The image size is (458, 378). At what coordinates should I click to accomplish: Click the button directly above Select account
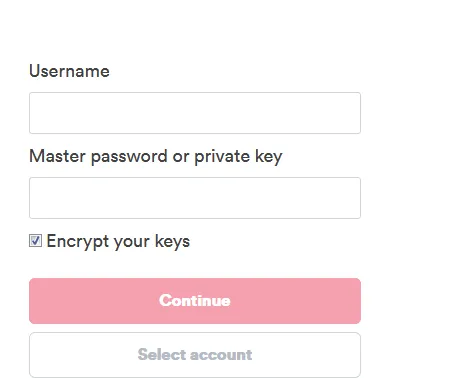coord(195,301)
